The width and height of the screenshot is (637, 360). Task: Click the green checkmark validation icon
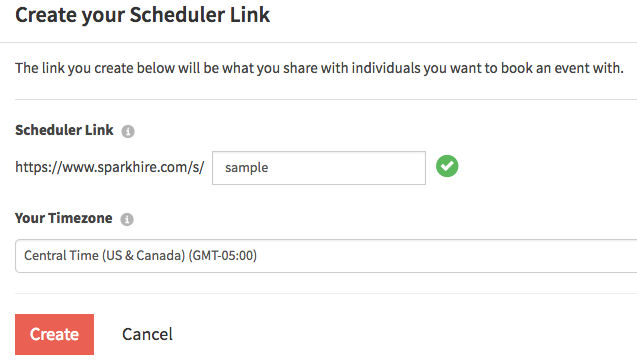(447, 166)
